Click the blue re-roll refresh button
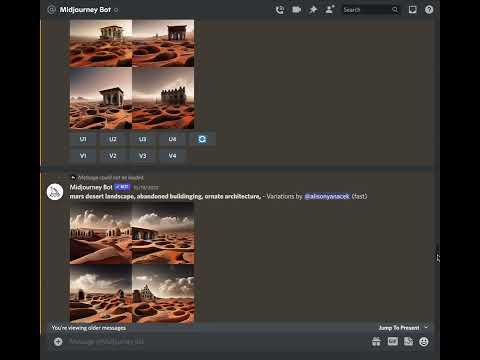Screen dimensions: 480x360 (202, 139)
